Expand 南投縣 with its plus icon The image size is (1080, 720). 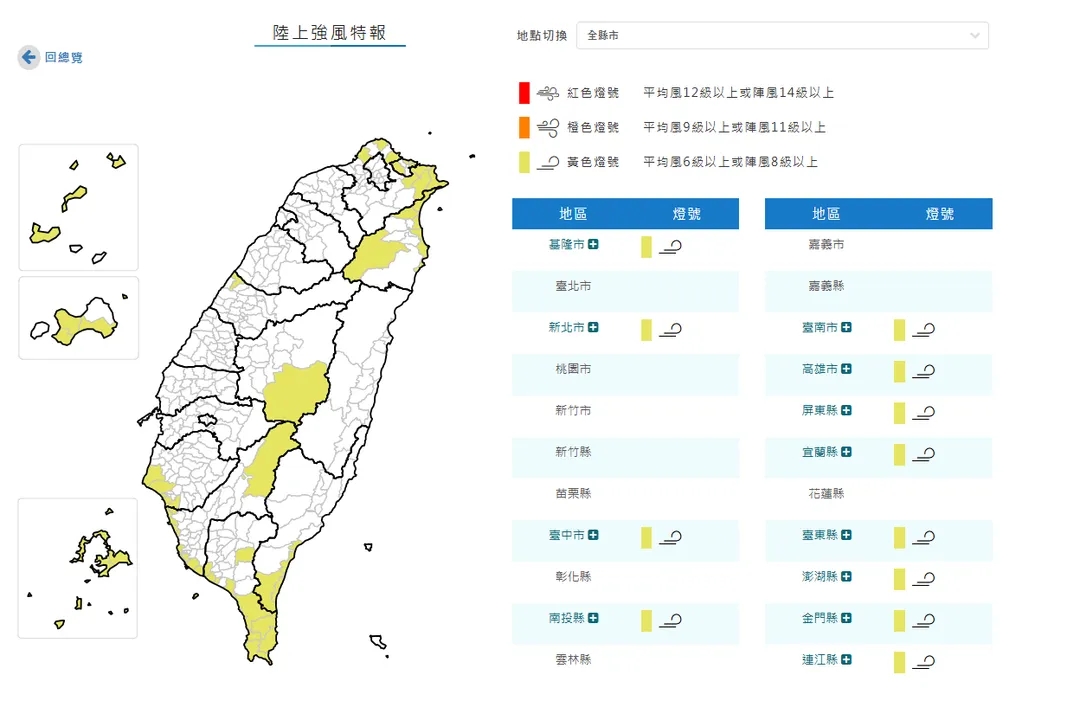[593, 618]
